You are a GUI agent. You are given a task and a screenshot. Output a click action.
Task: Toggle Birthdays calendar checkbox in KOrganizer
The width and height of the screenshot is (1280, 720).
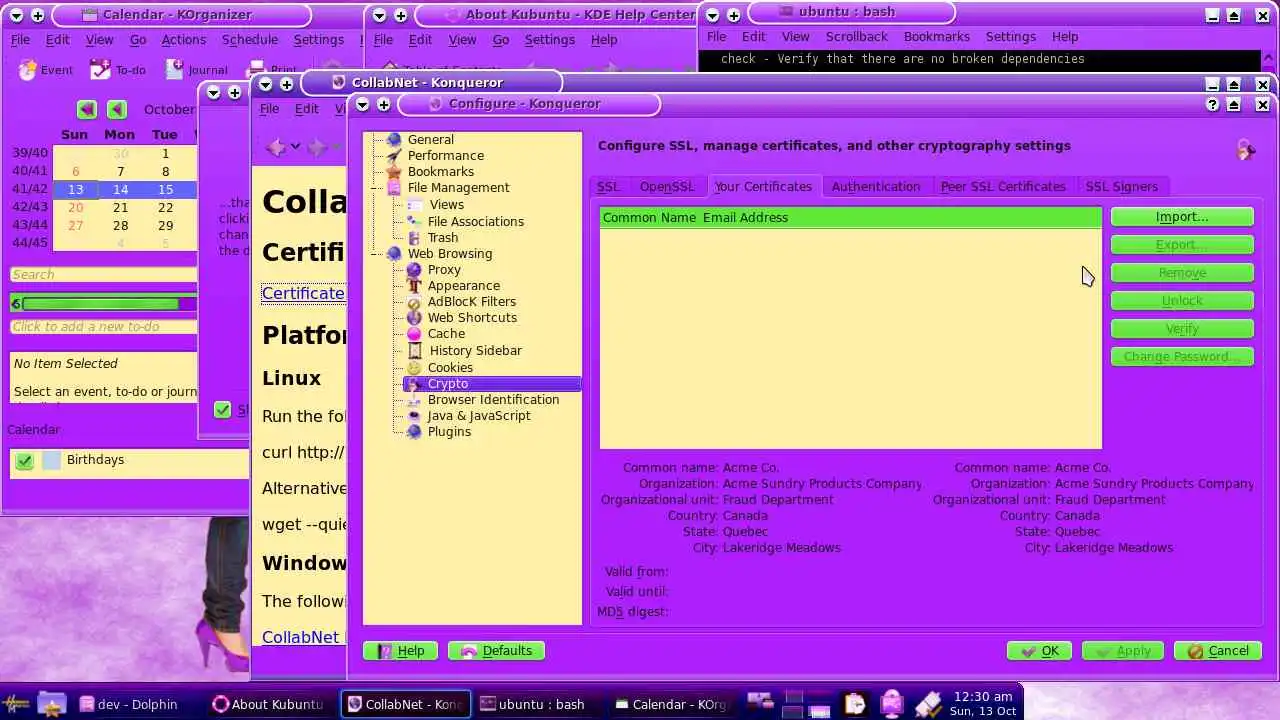coord(25,460)
